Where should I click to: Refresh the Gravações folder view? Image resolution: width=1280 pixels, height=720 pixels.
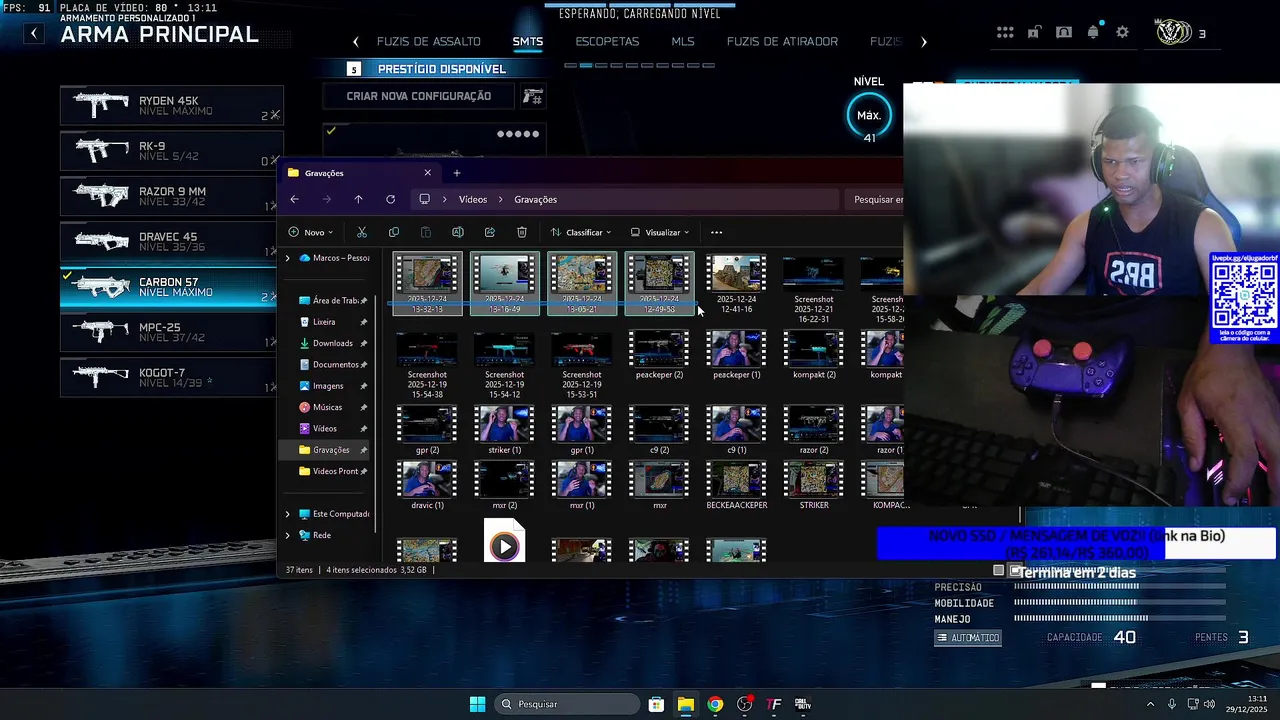[390, 200]
